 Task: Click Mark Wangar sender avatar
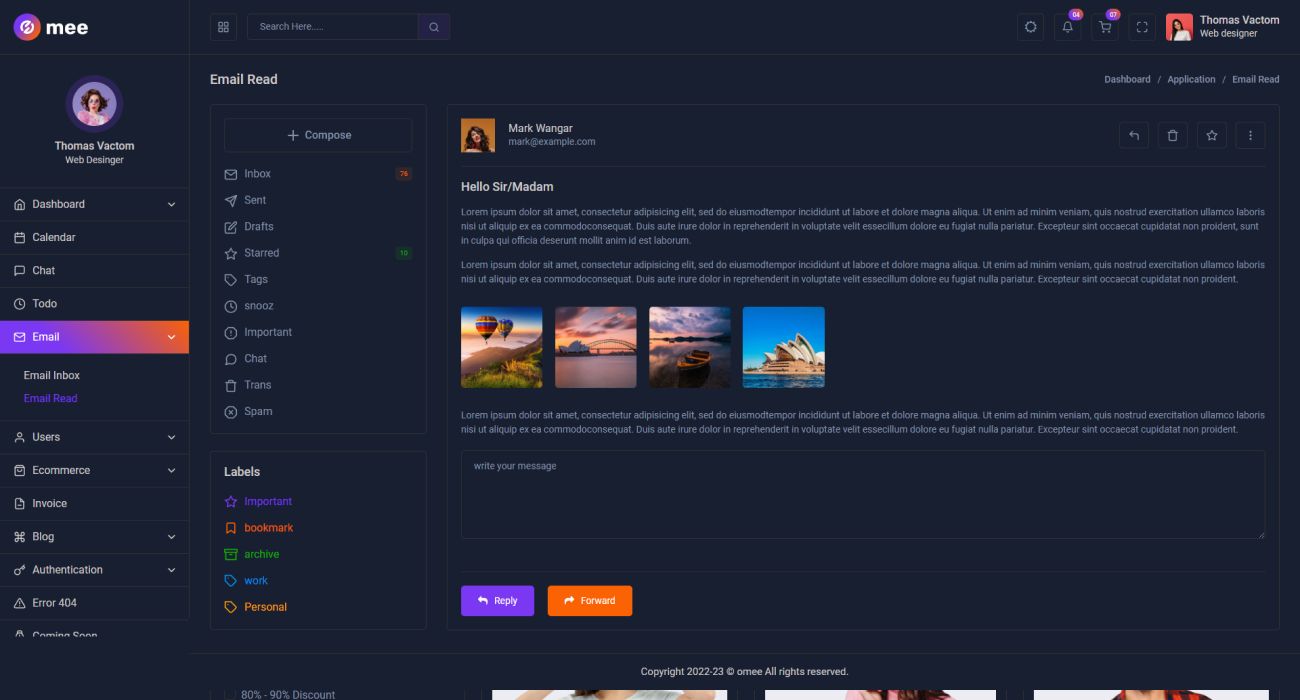click(x=478, y=136)
